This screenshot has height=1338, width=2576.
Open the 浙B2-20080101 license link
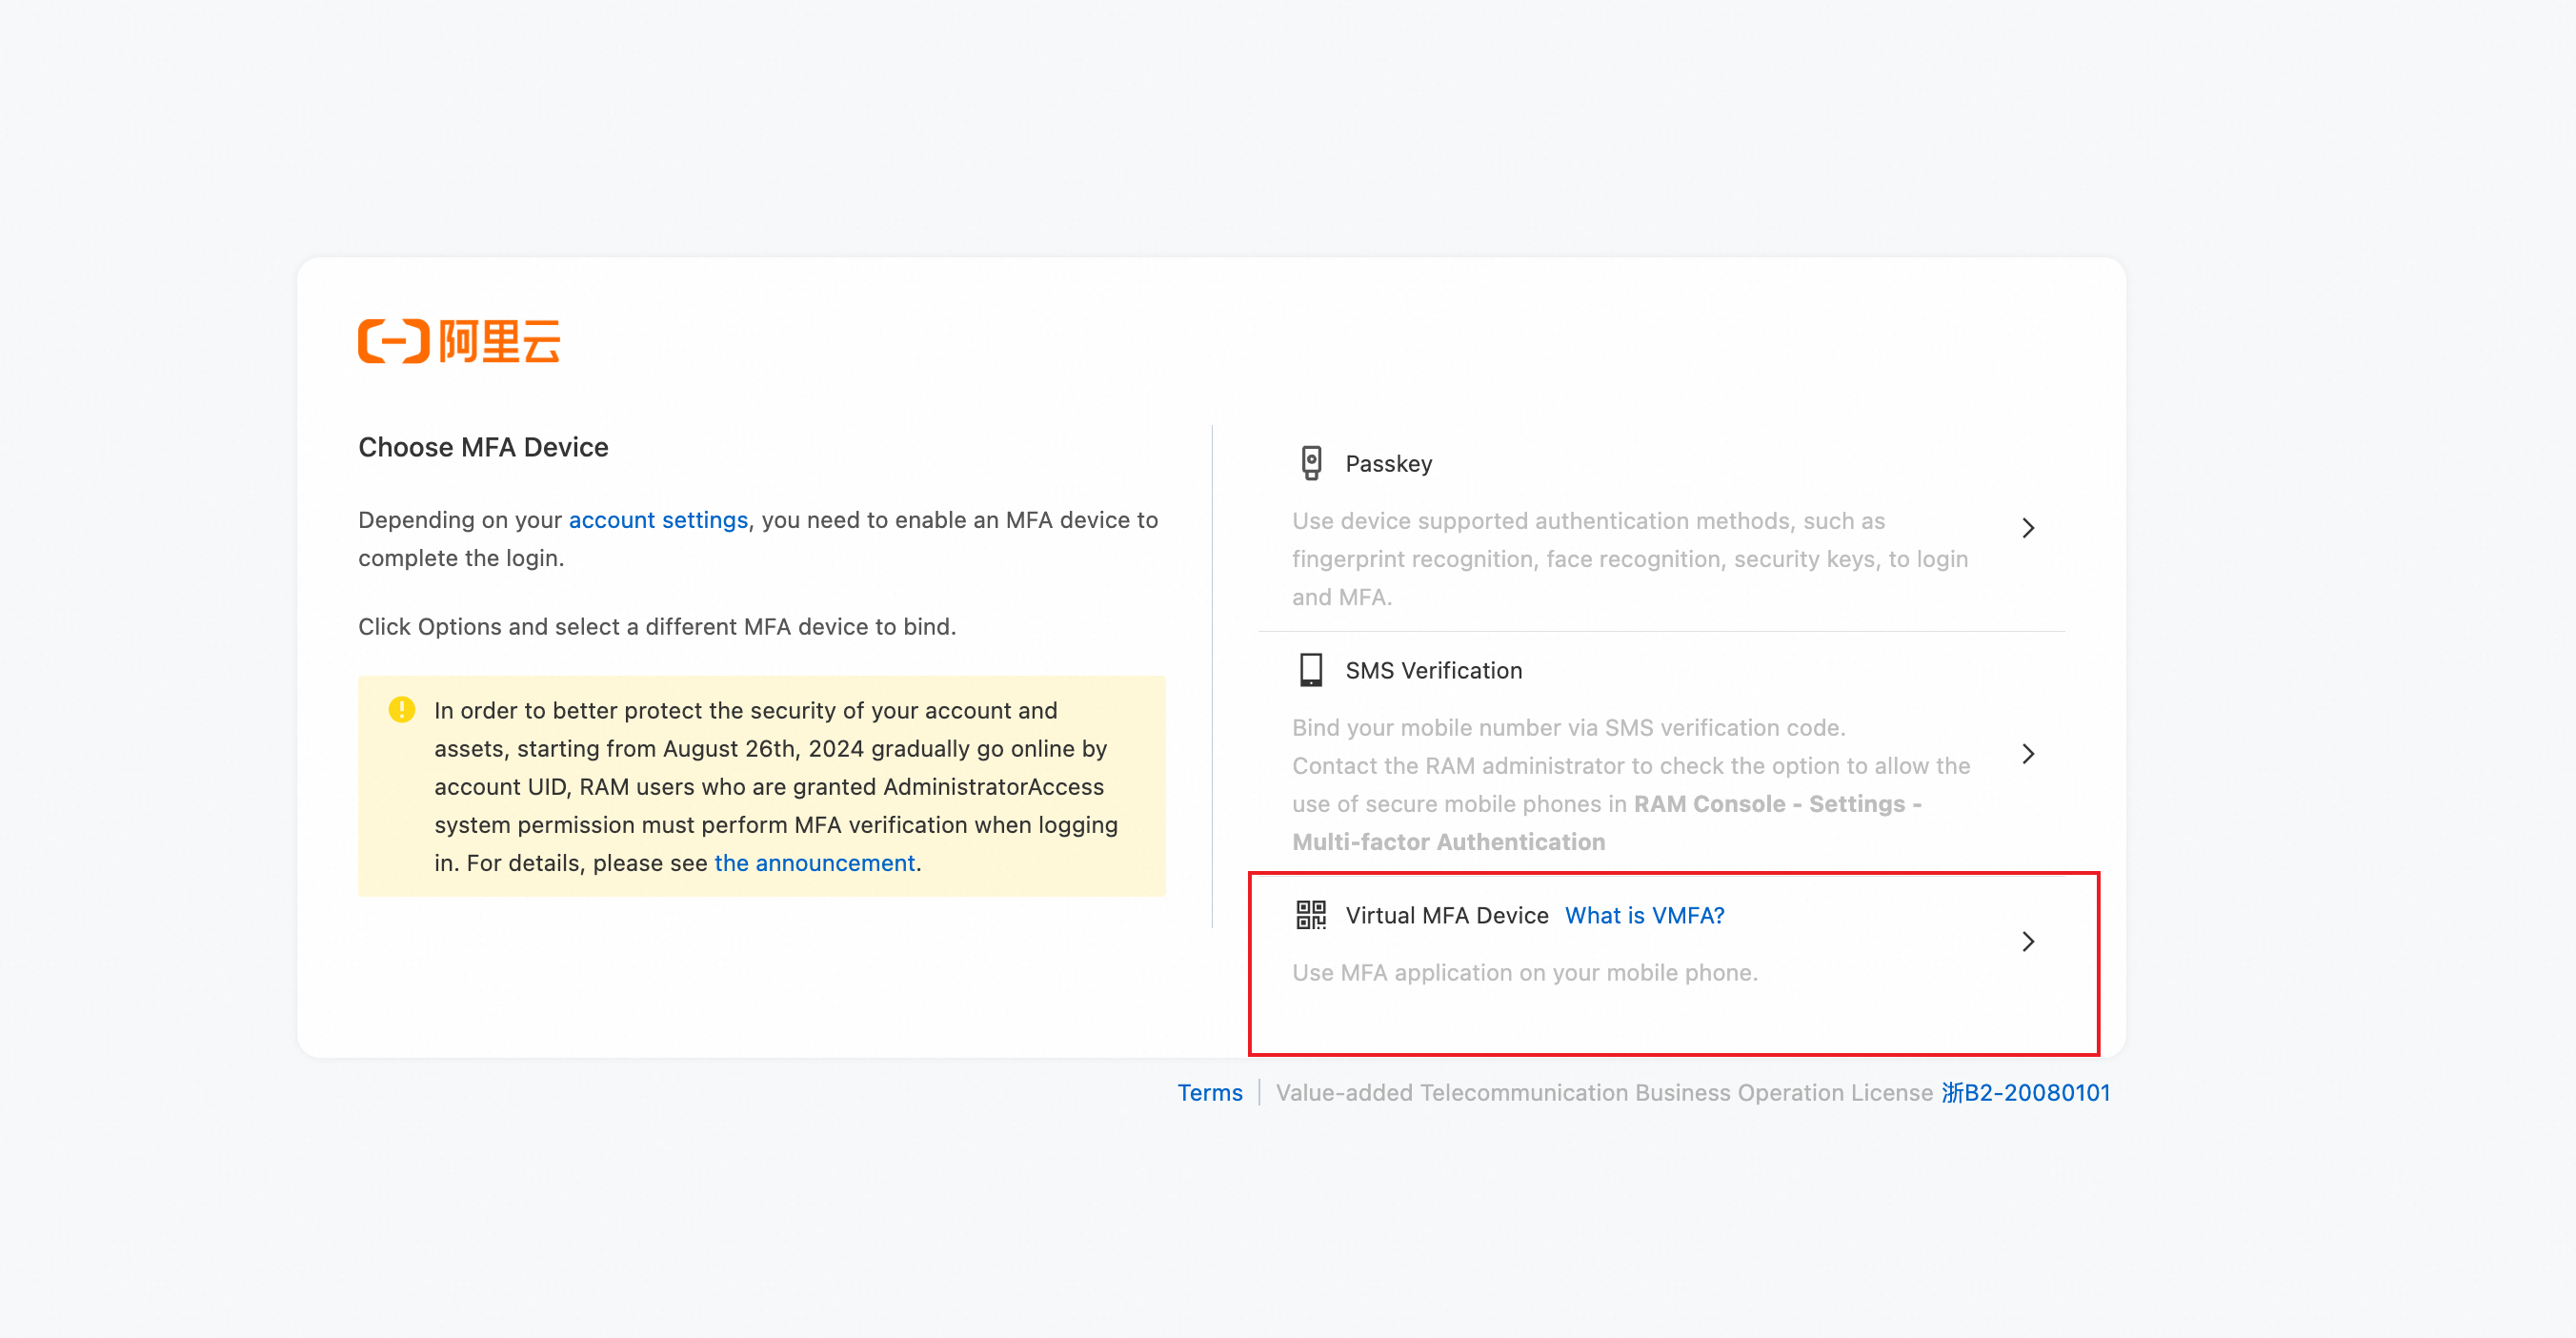pos(2026,1093)
